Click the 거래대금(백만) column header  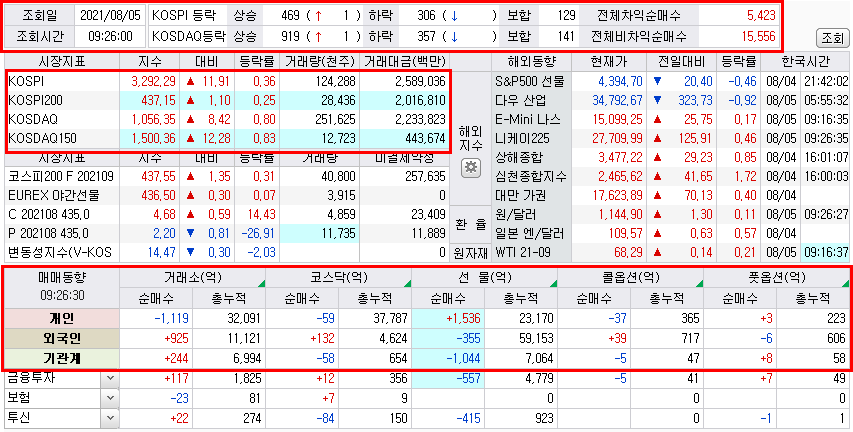pos(405,61)
